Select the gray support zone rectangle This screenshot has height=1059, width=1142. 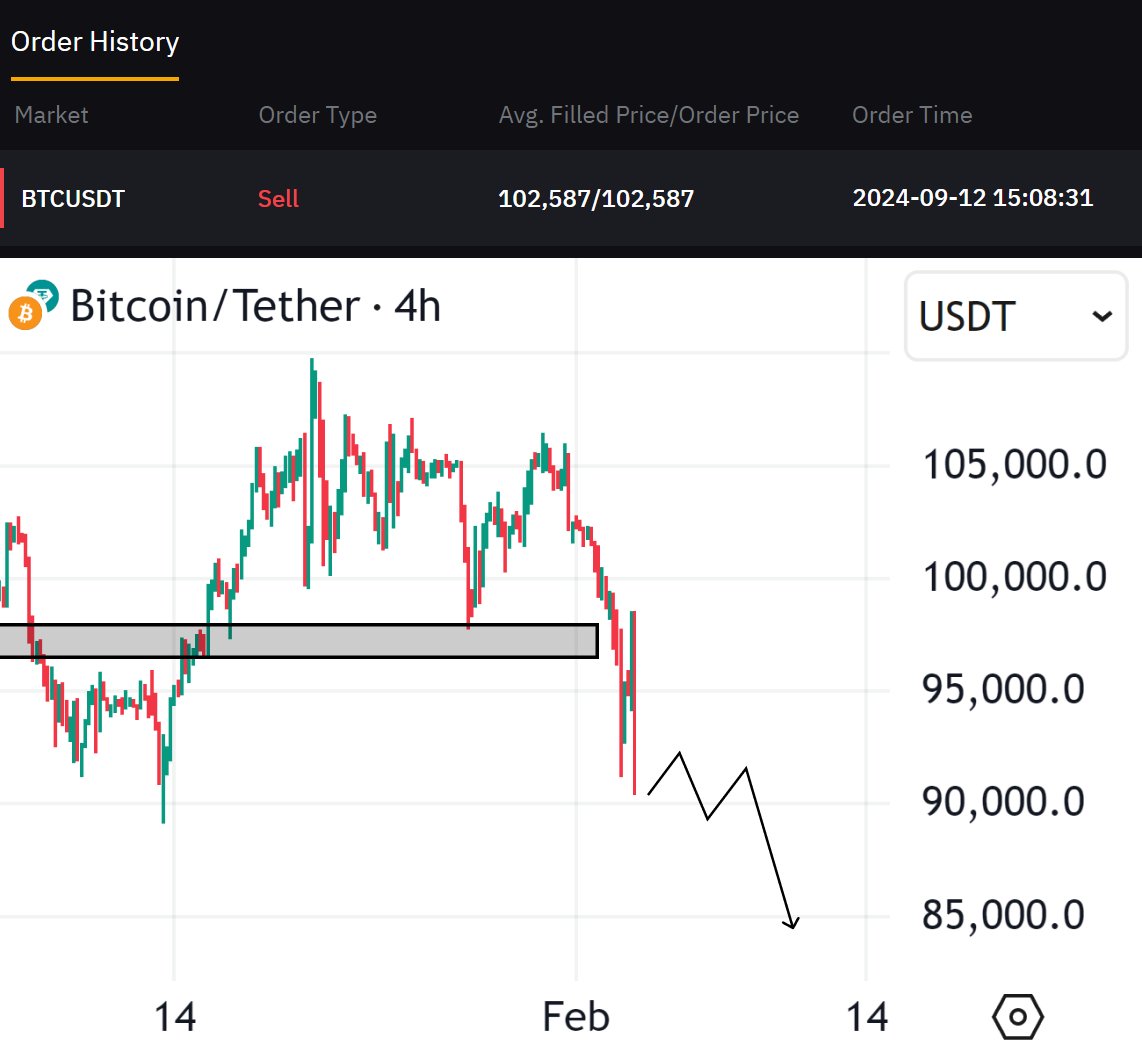[x=299, y=641]
